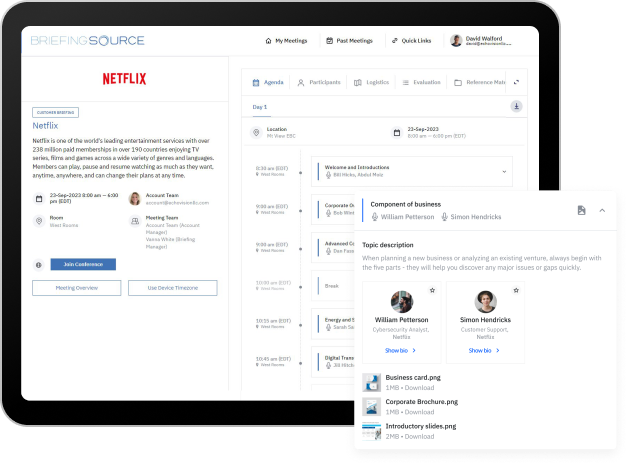629x466 pixels.
Task: Download Introductory slides.png
Action: (419, 437)
